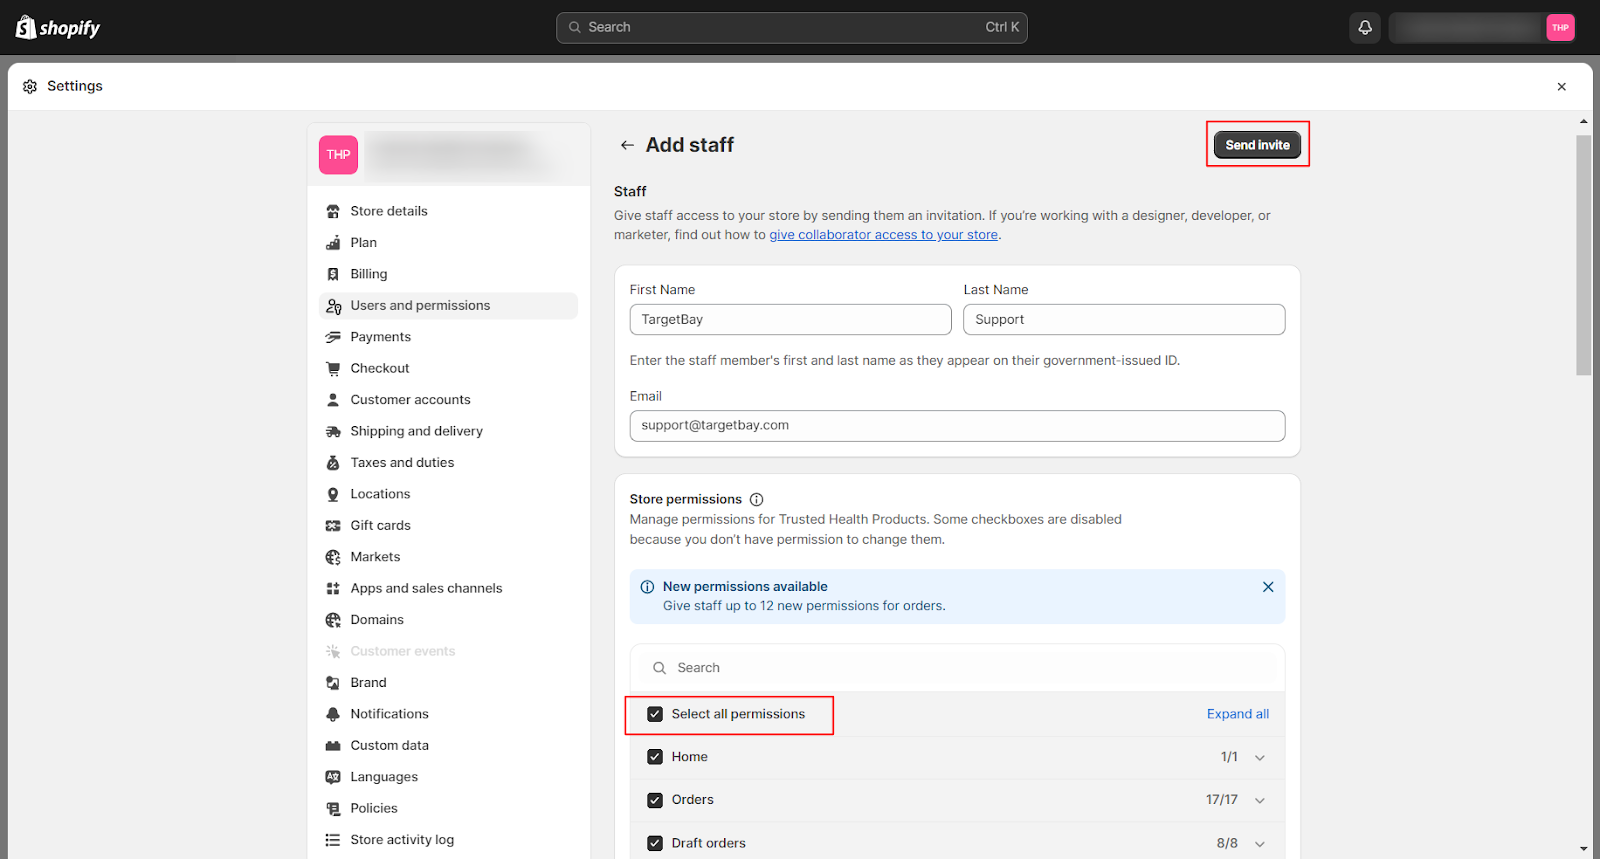
Task: Expand the Orders permissions chevron
Action: pyautogui.click(x=1260, y=800)
